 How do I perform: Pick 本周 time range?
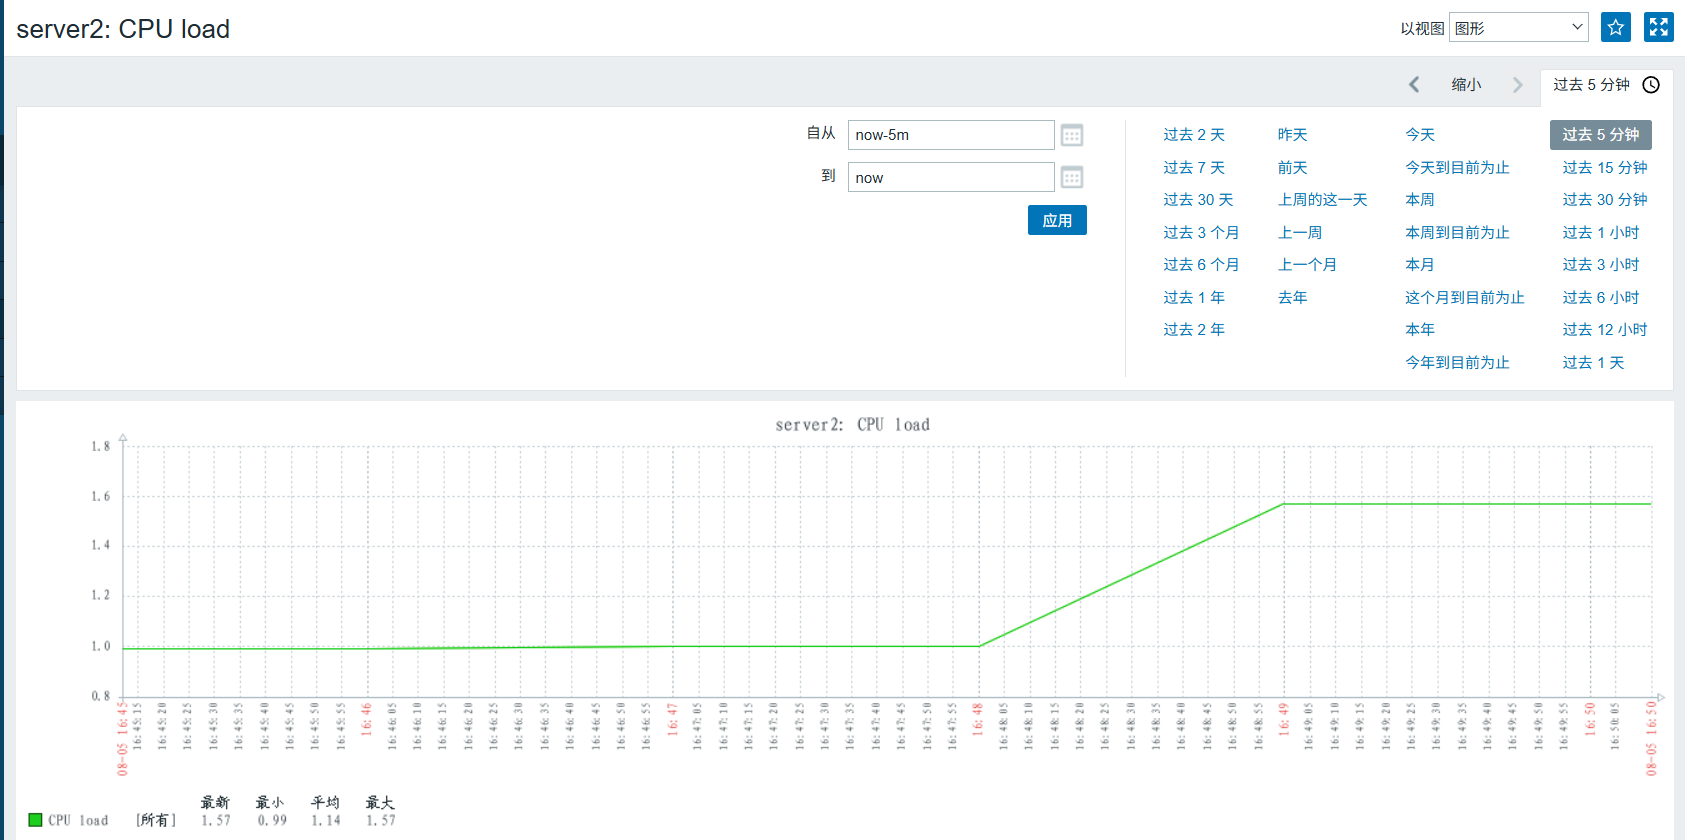pos(1420,200)
